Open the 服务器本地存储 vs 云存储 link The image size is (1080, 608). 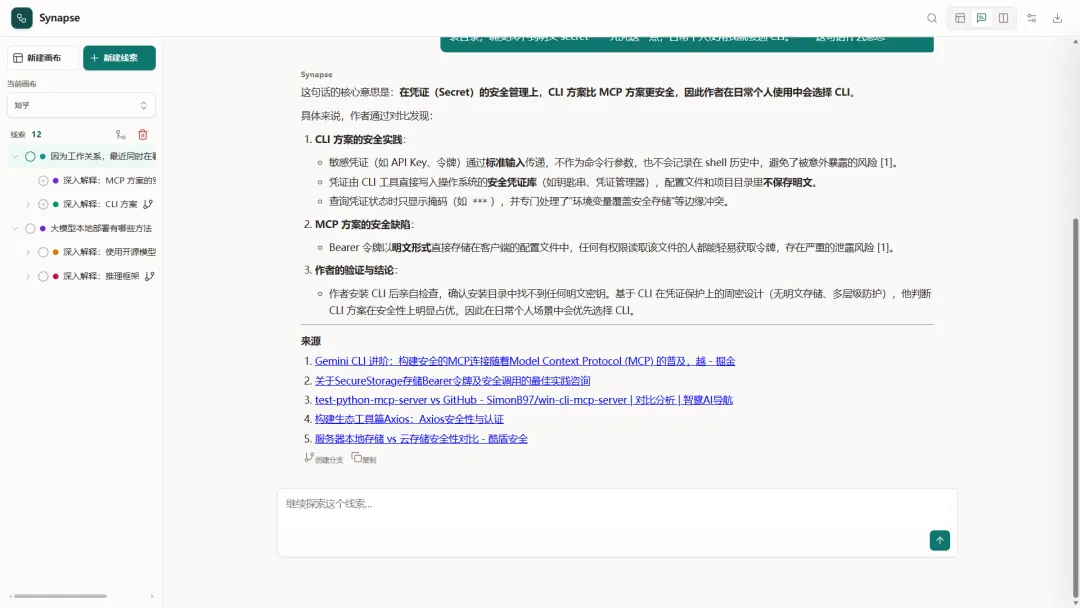tap(421, 439)
